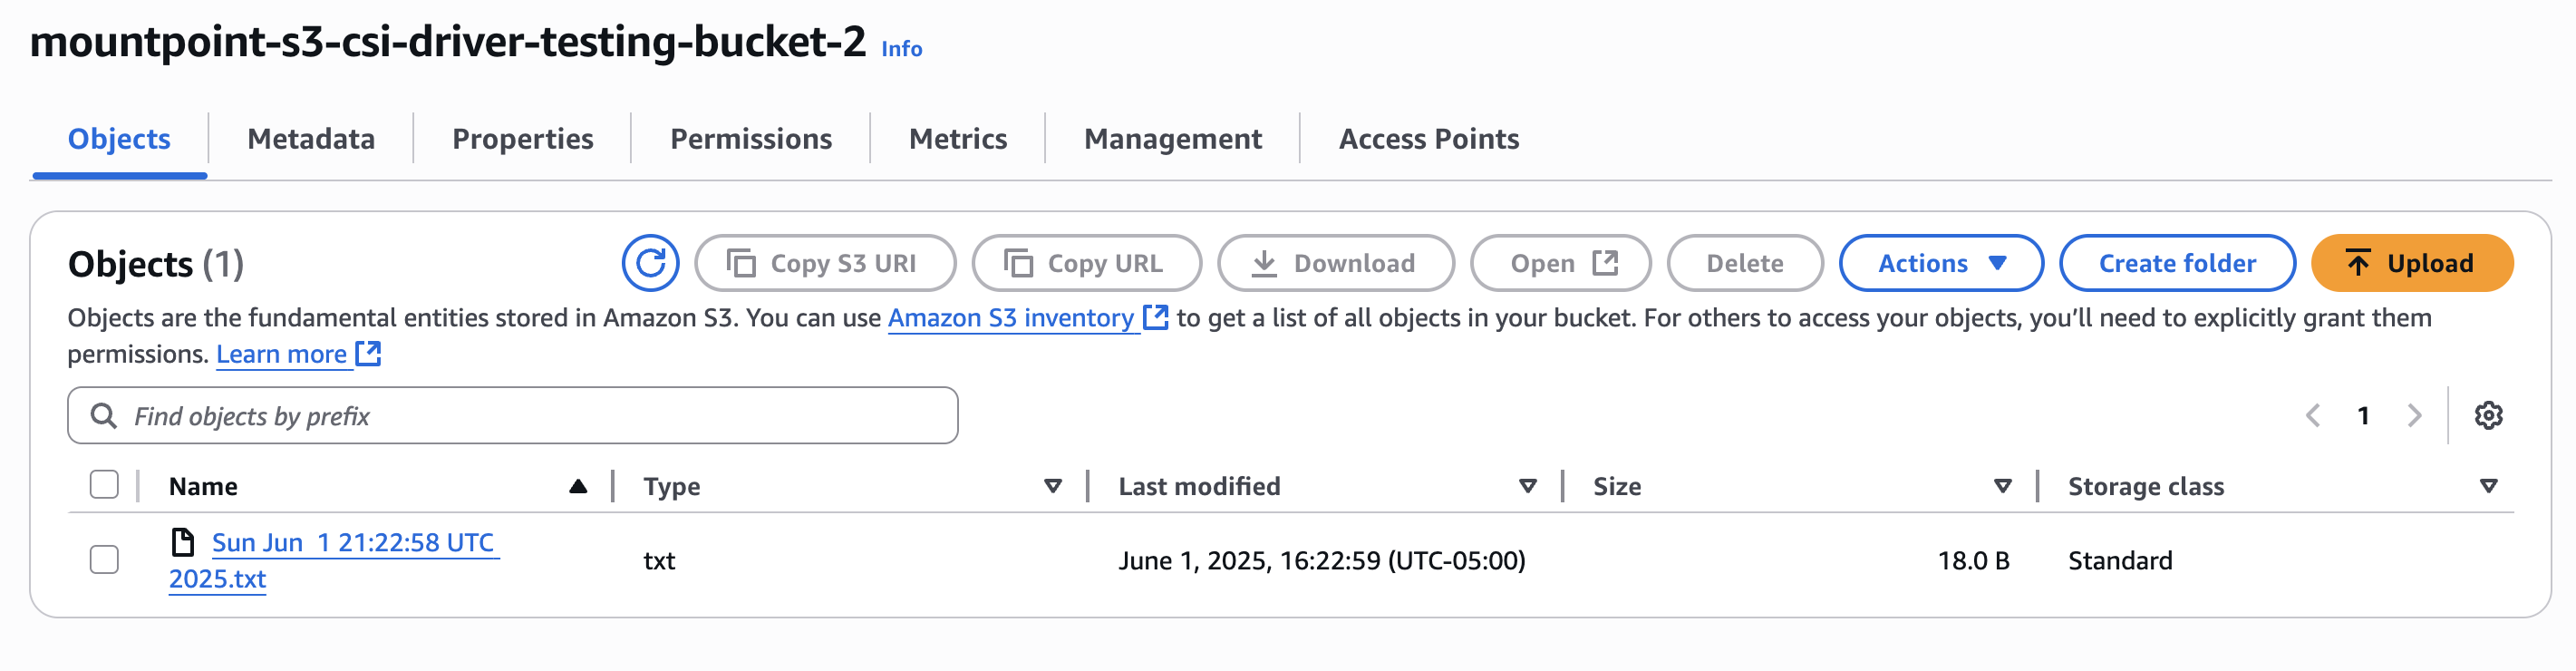This screenshot has width=2576, height=671.
Task: Sort by Size column arrow
Action: point(2003,486)
